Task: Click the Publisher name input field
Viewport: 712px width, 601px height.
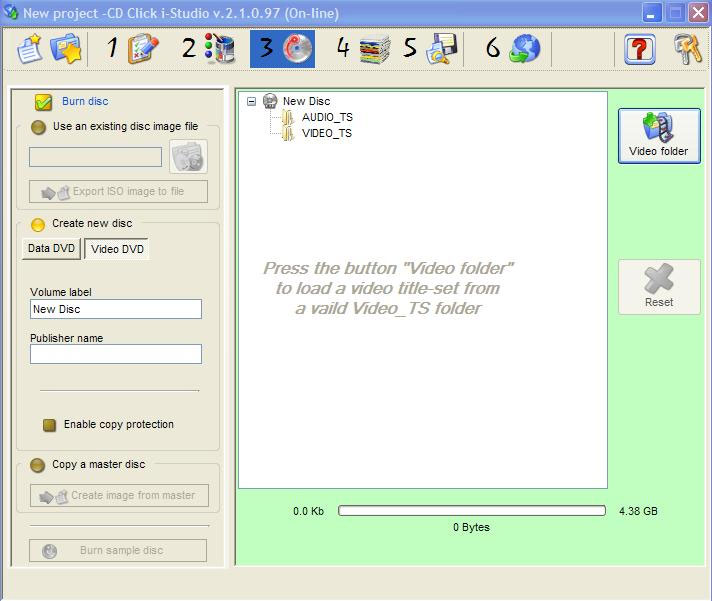Action: [116, 354]
